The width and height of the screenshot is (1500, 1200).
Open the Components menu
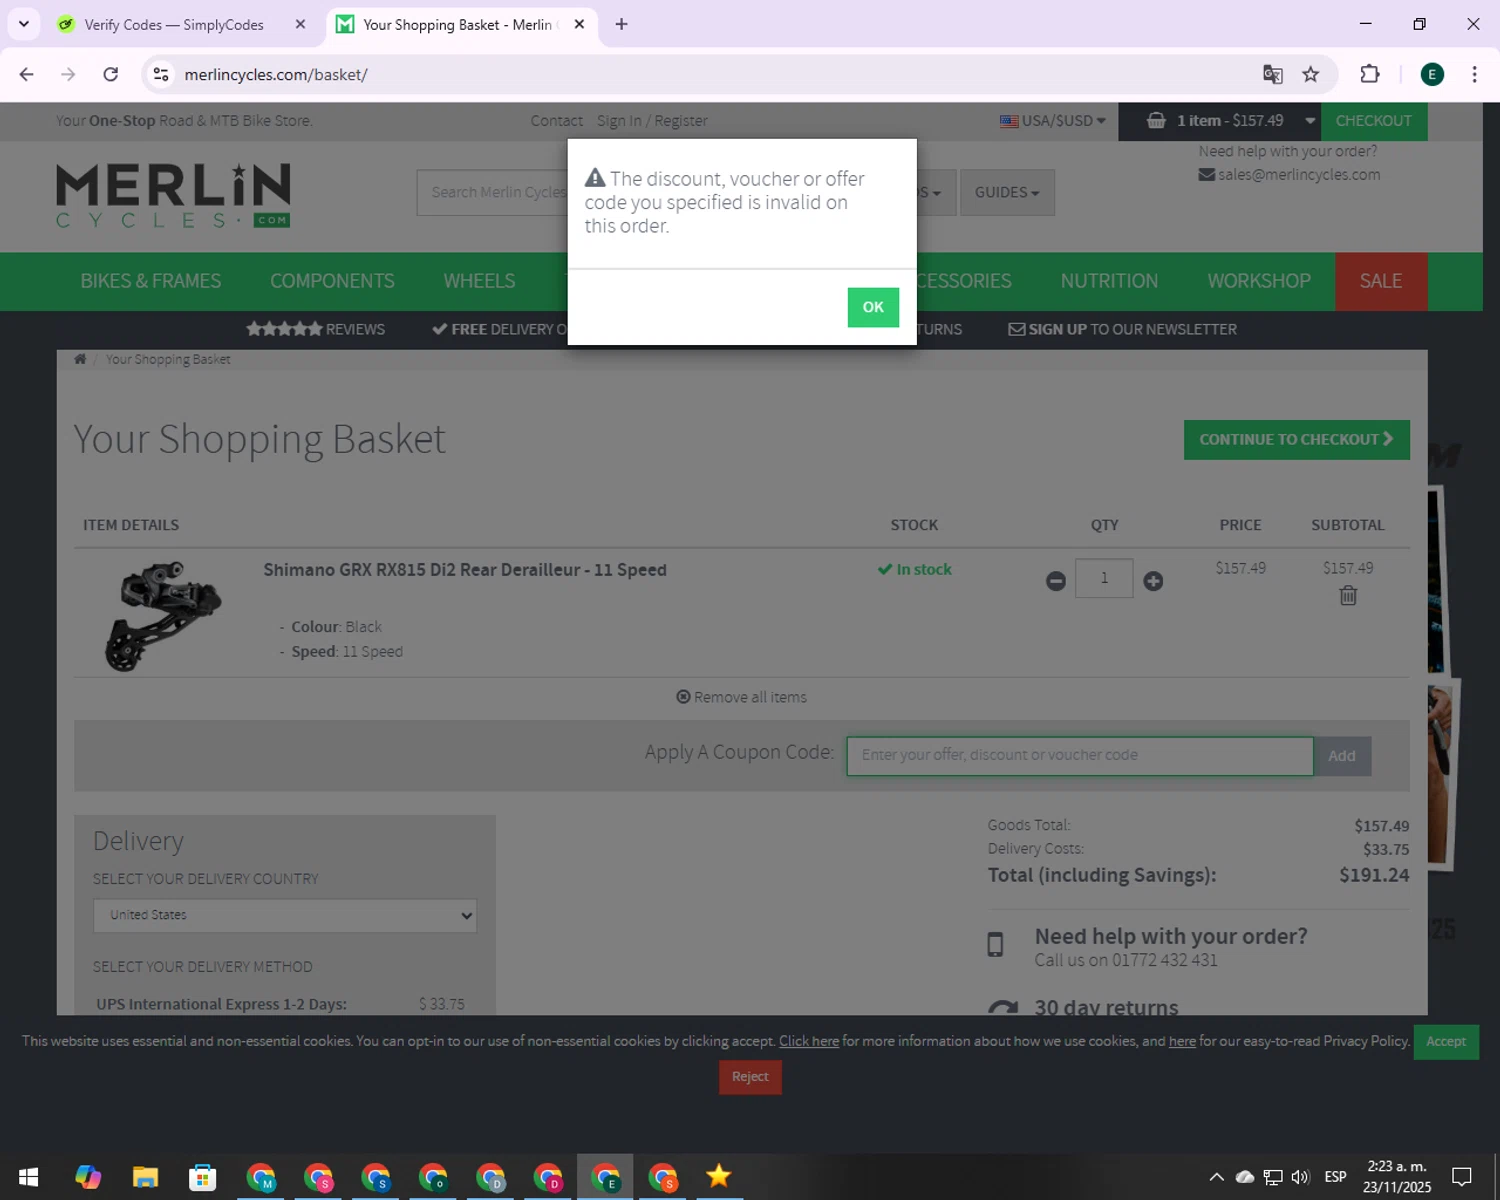[332, 281]
